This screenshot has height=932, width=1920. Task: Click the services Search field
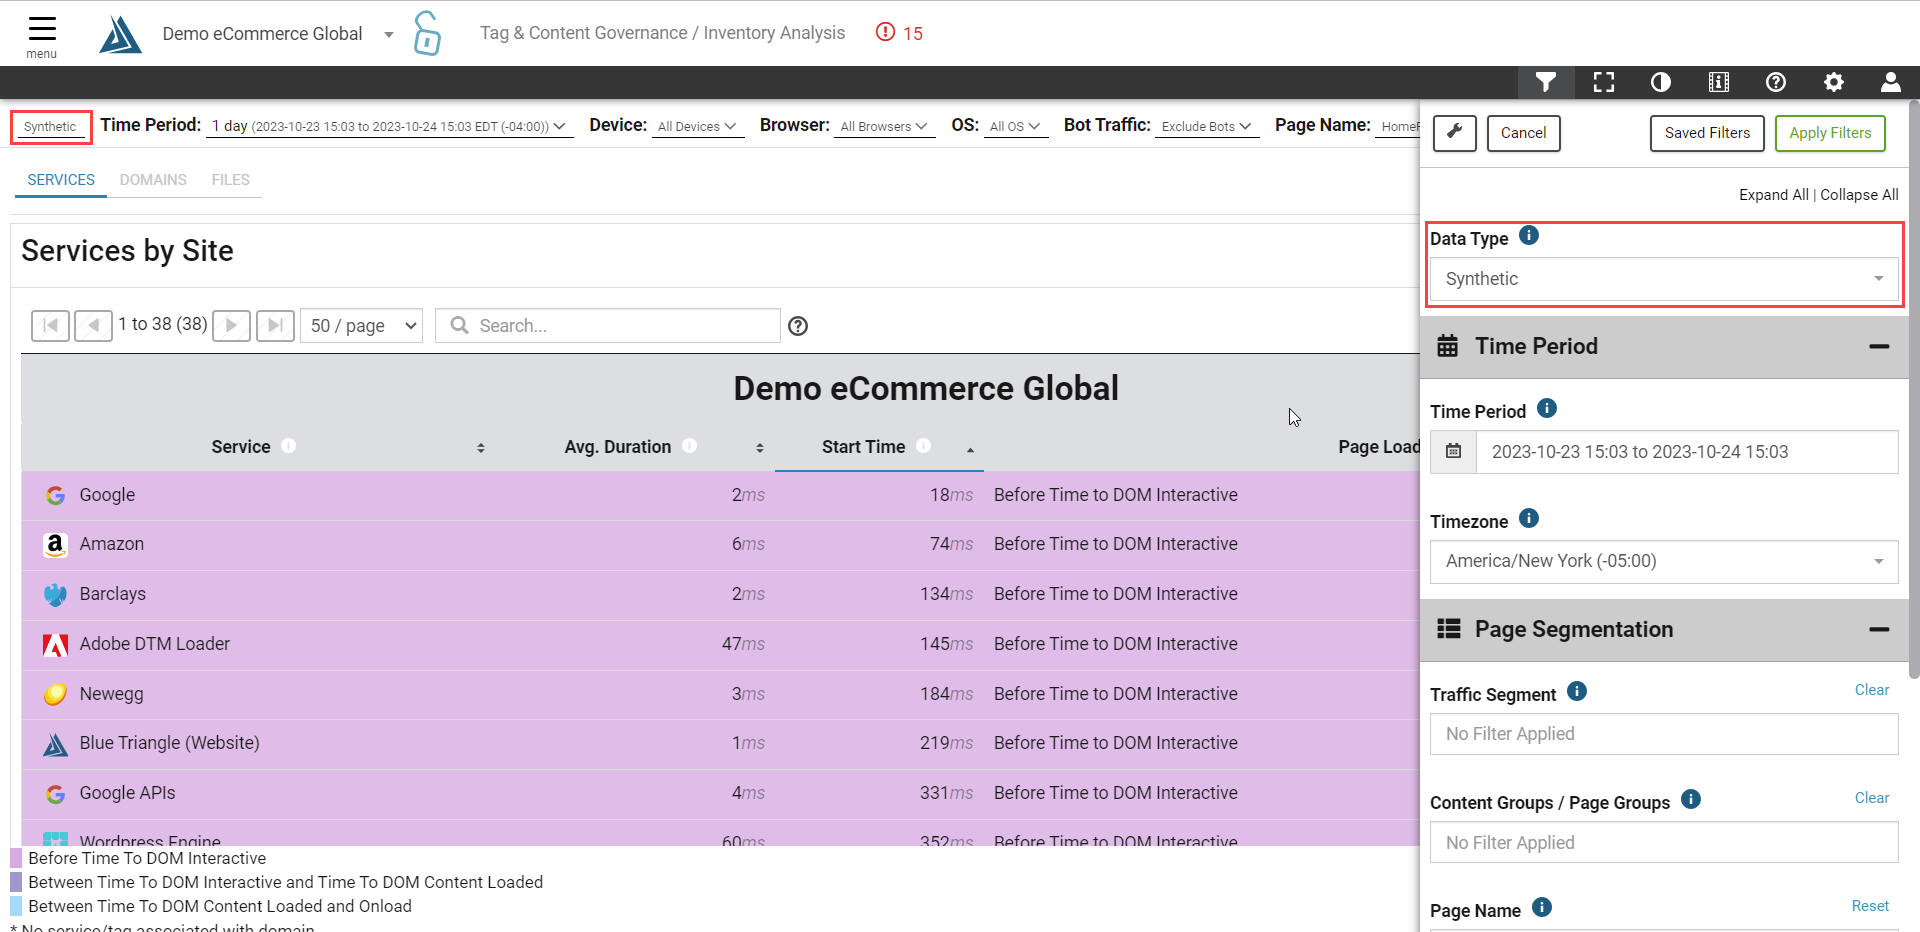click(608, 326)
